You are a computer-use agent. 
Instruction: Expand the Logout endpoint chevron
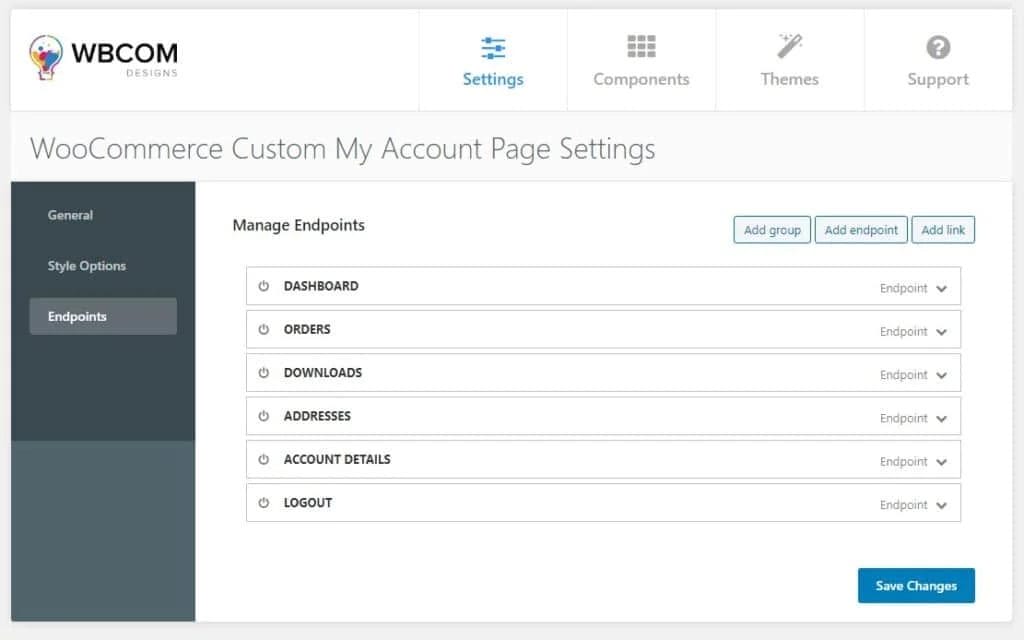941,506
